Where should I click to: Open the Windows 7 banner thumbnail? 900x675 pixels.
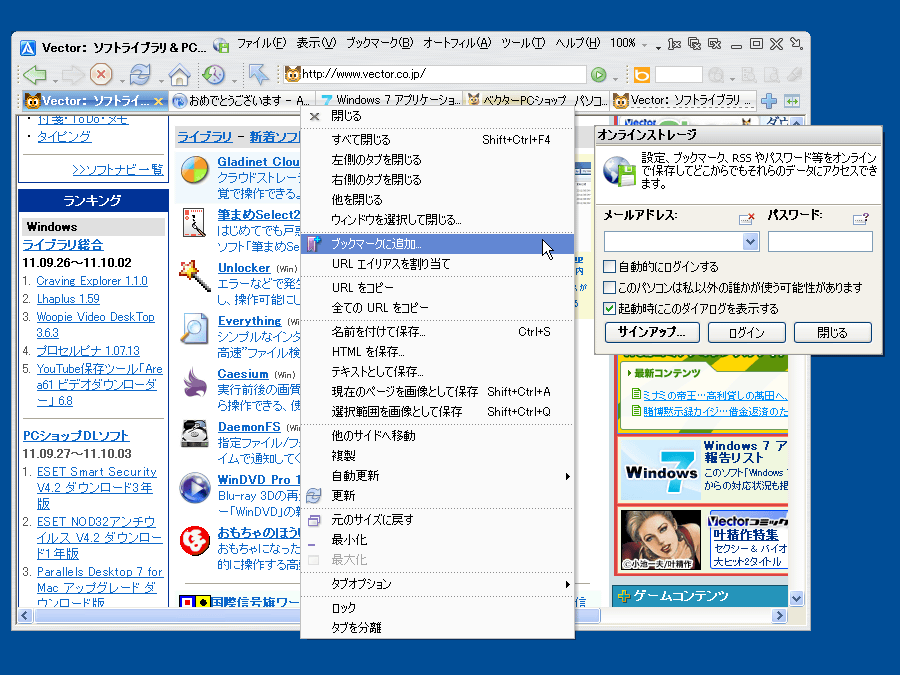click(x=661, y=471)
